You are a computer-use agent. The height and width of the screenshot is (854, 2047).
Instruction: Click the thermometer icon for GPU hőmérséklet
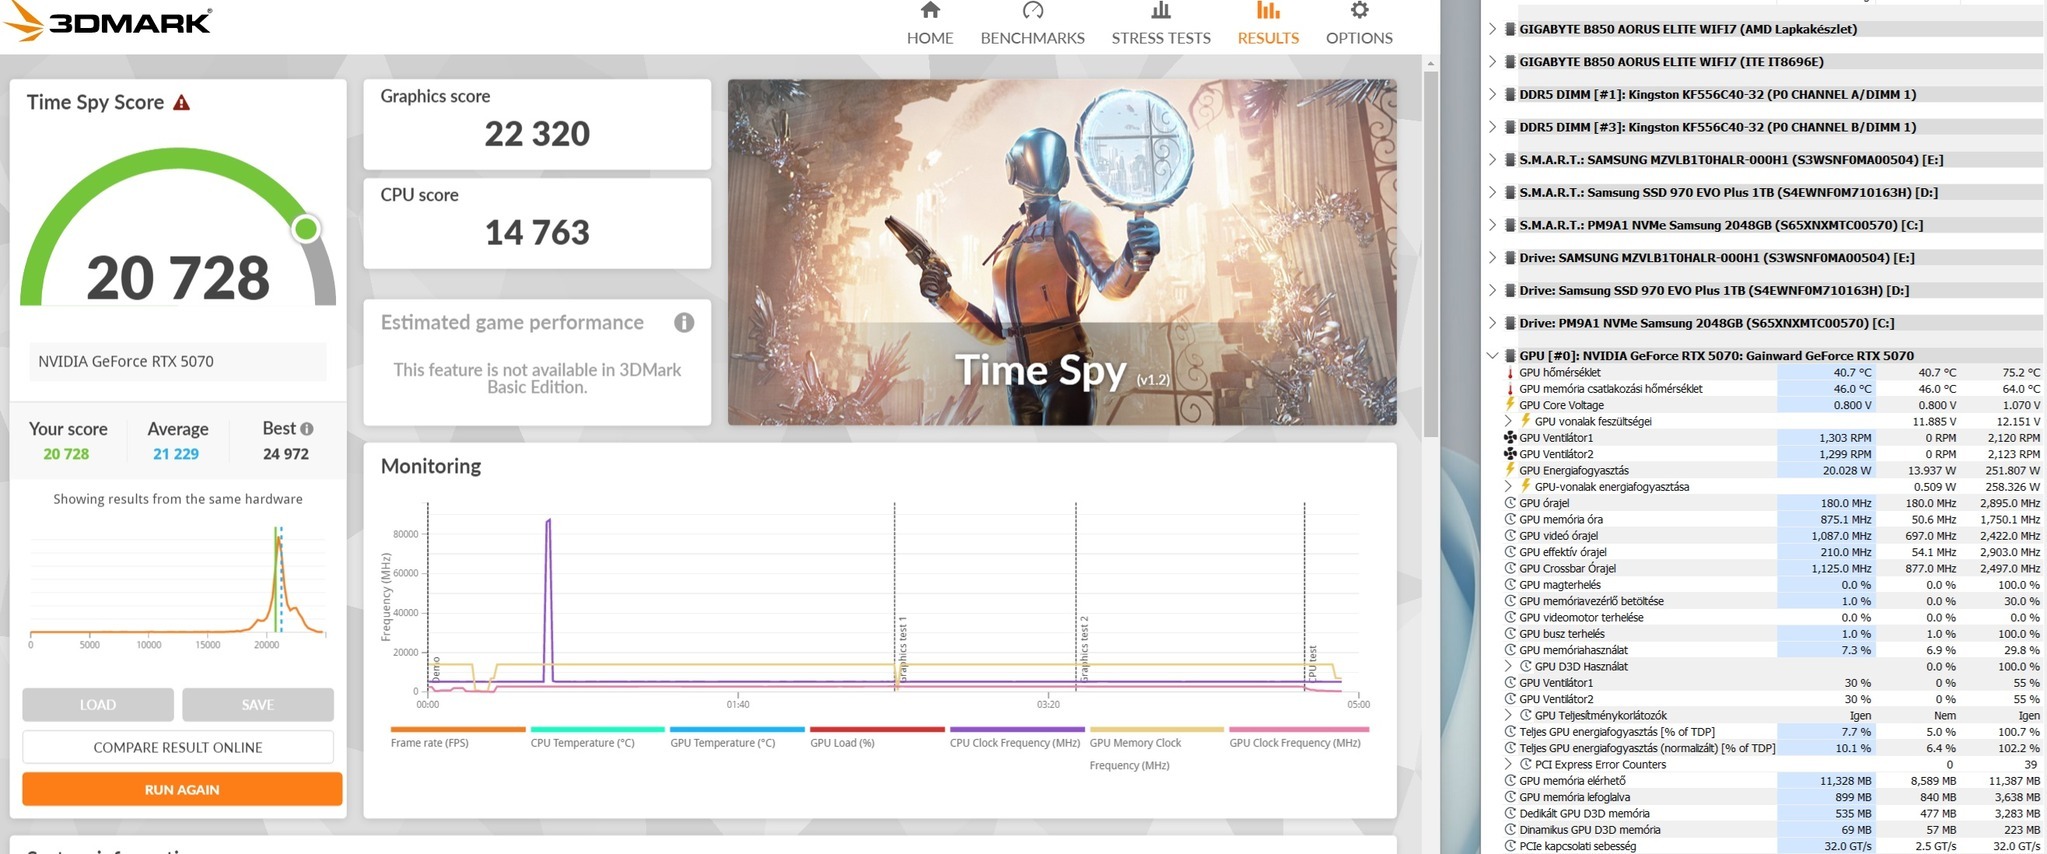click(1510, 373)
